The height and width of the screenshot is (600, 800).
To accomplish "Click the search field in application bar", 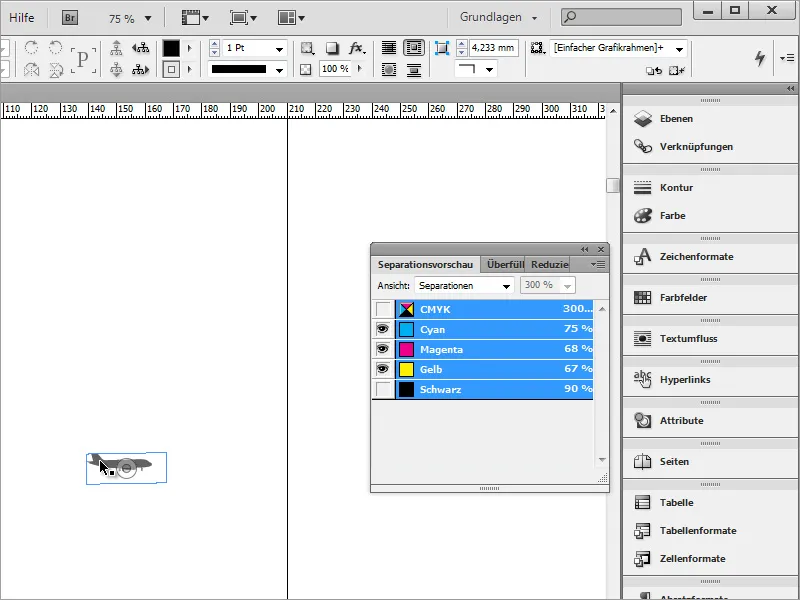I will (x=621, y=17).
